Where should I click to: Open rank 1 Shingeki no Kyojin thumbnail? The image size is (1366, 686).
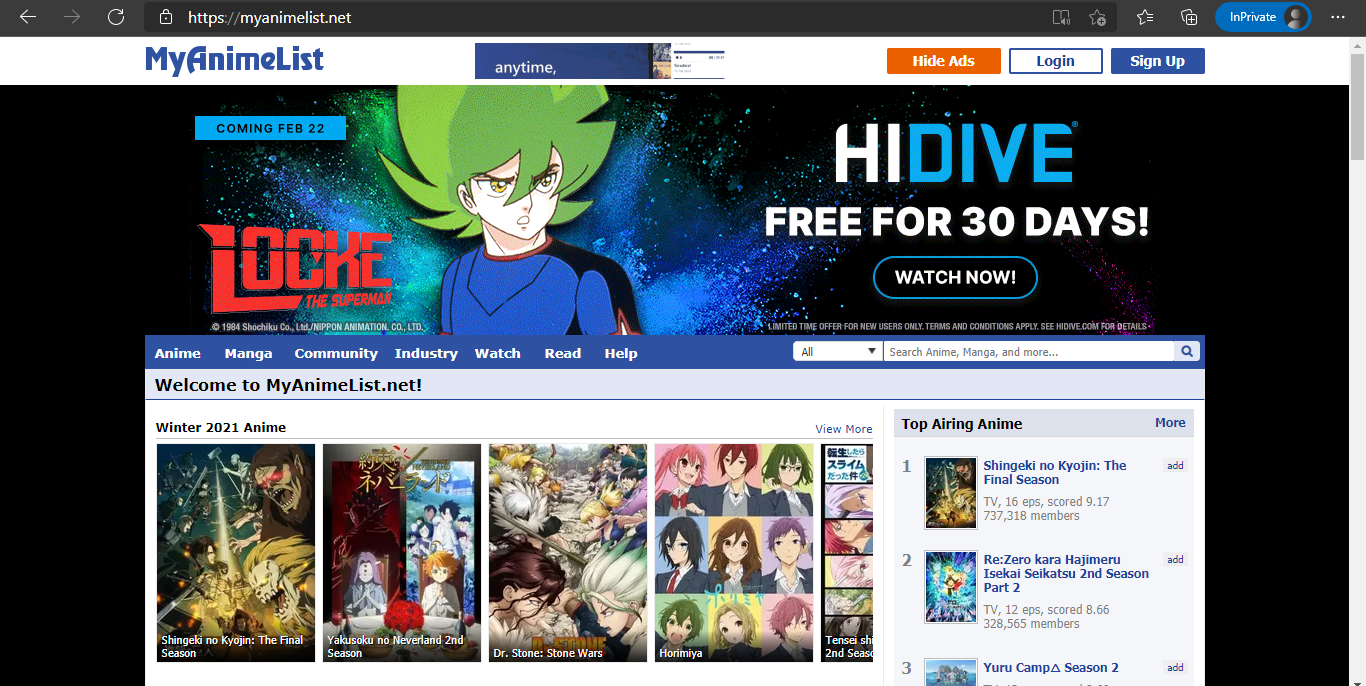[950, 493]
